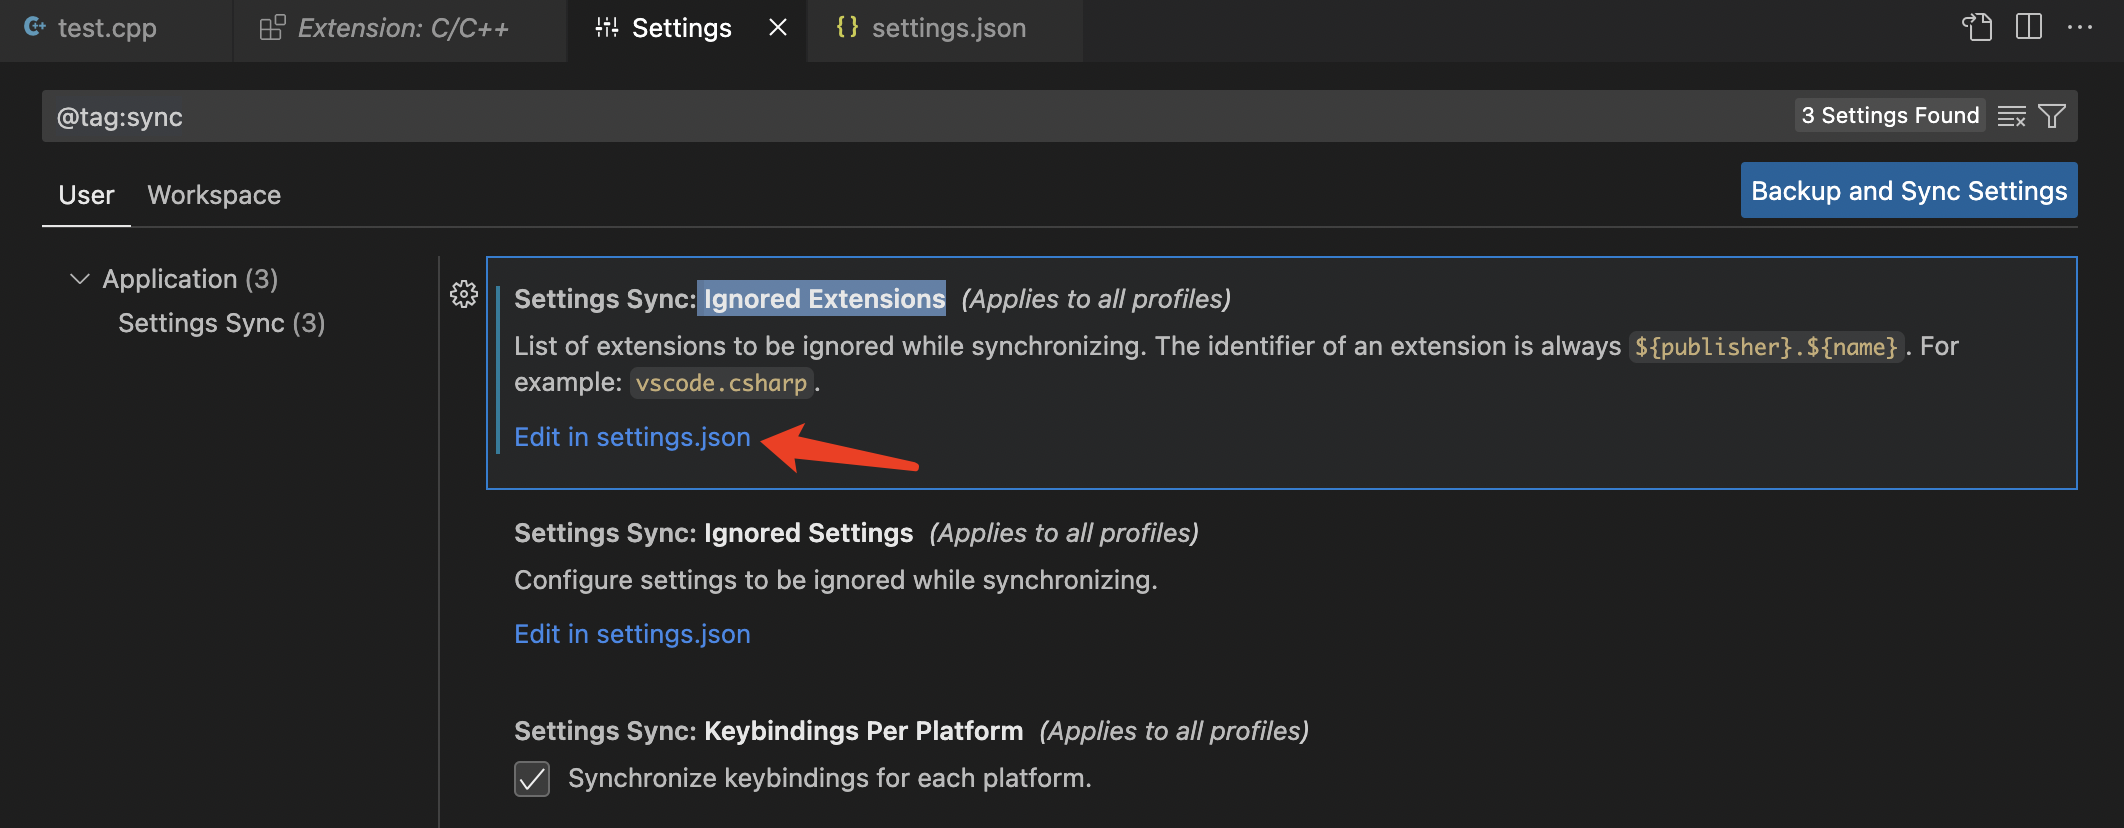Clear the settings search input icon
Image resolution: width=2124 pixels, height=828 pixels.
point(2011,117)
